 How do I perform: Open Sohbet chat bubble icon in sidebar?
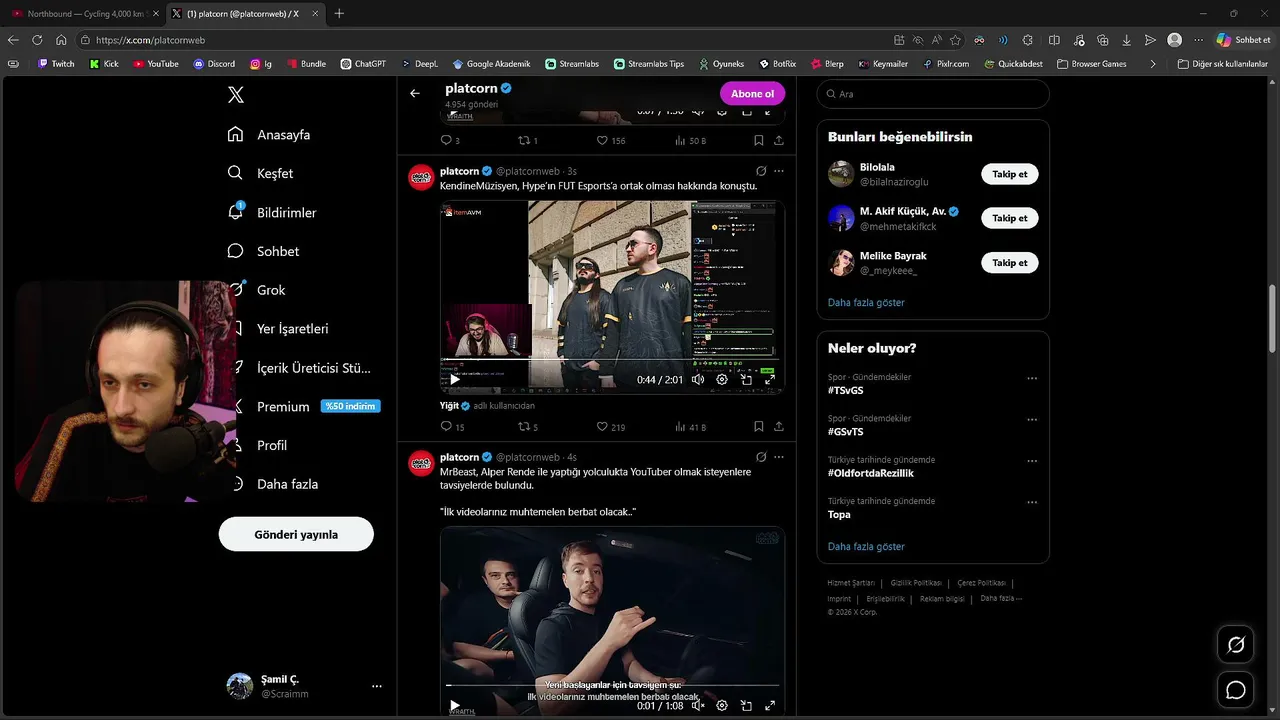point(235,251)
